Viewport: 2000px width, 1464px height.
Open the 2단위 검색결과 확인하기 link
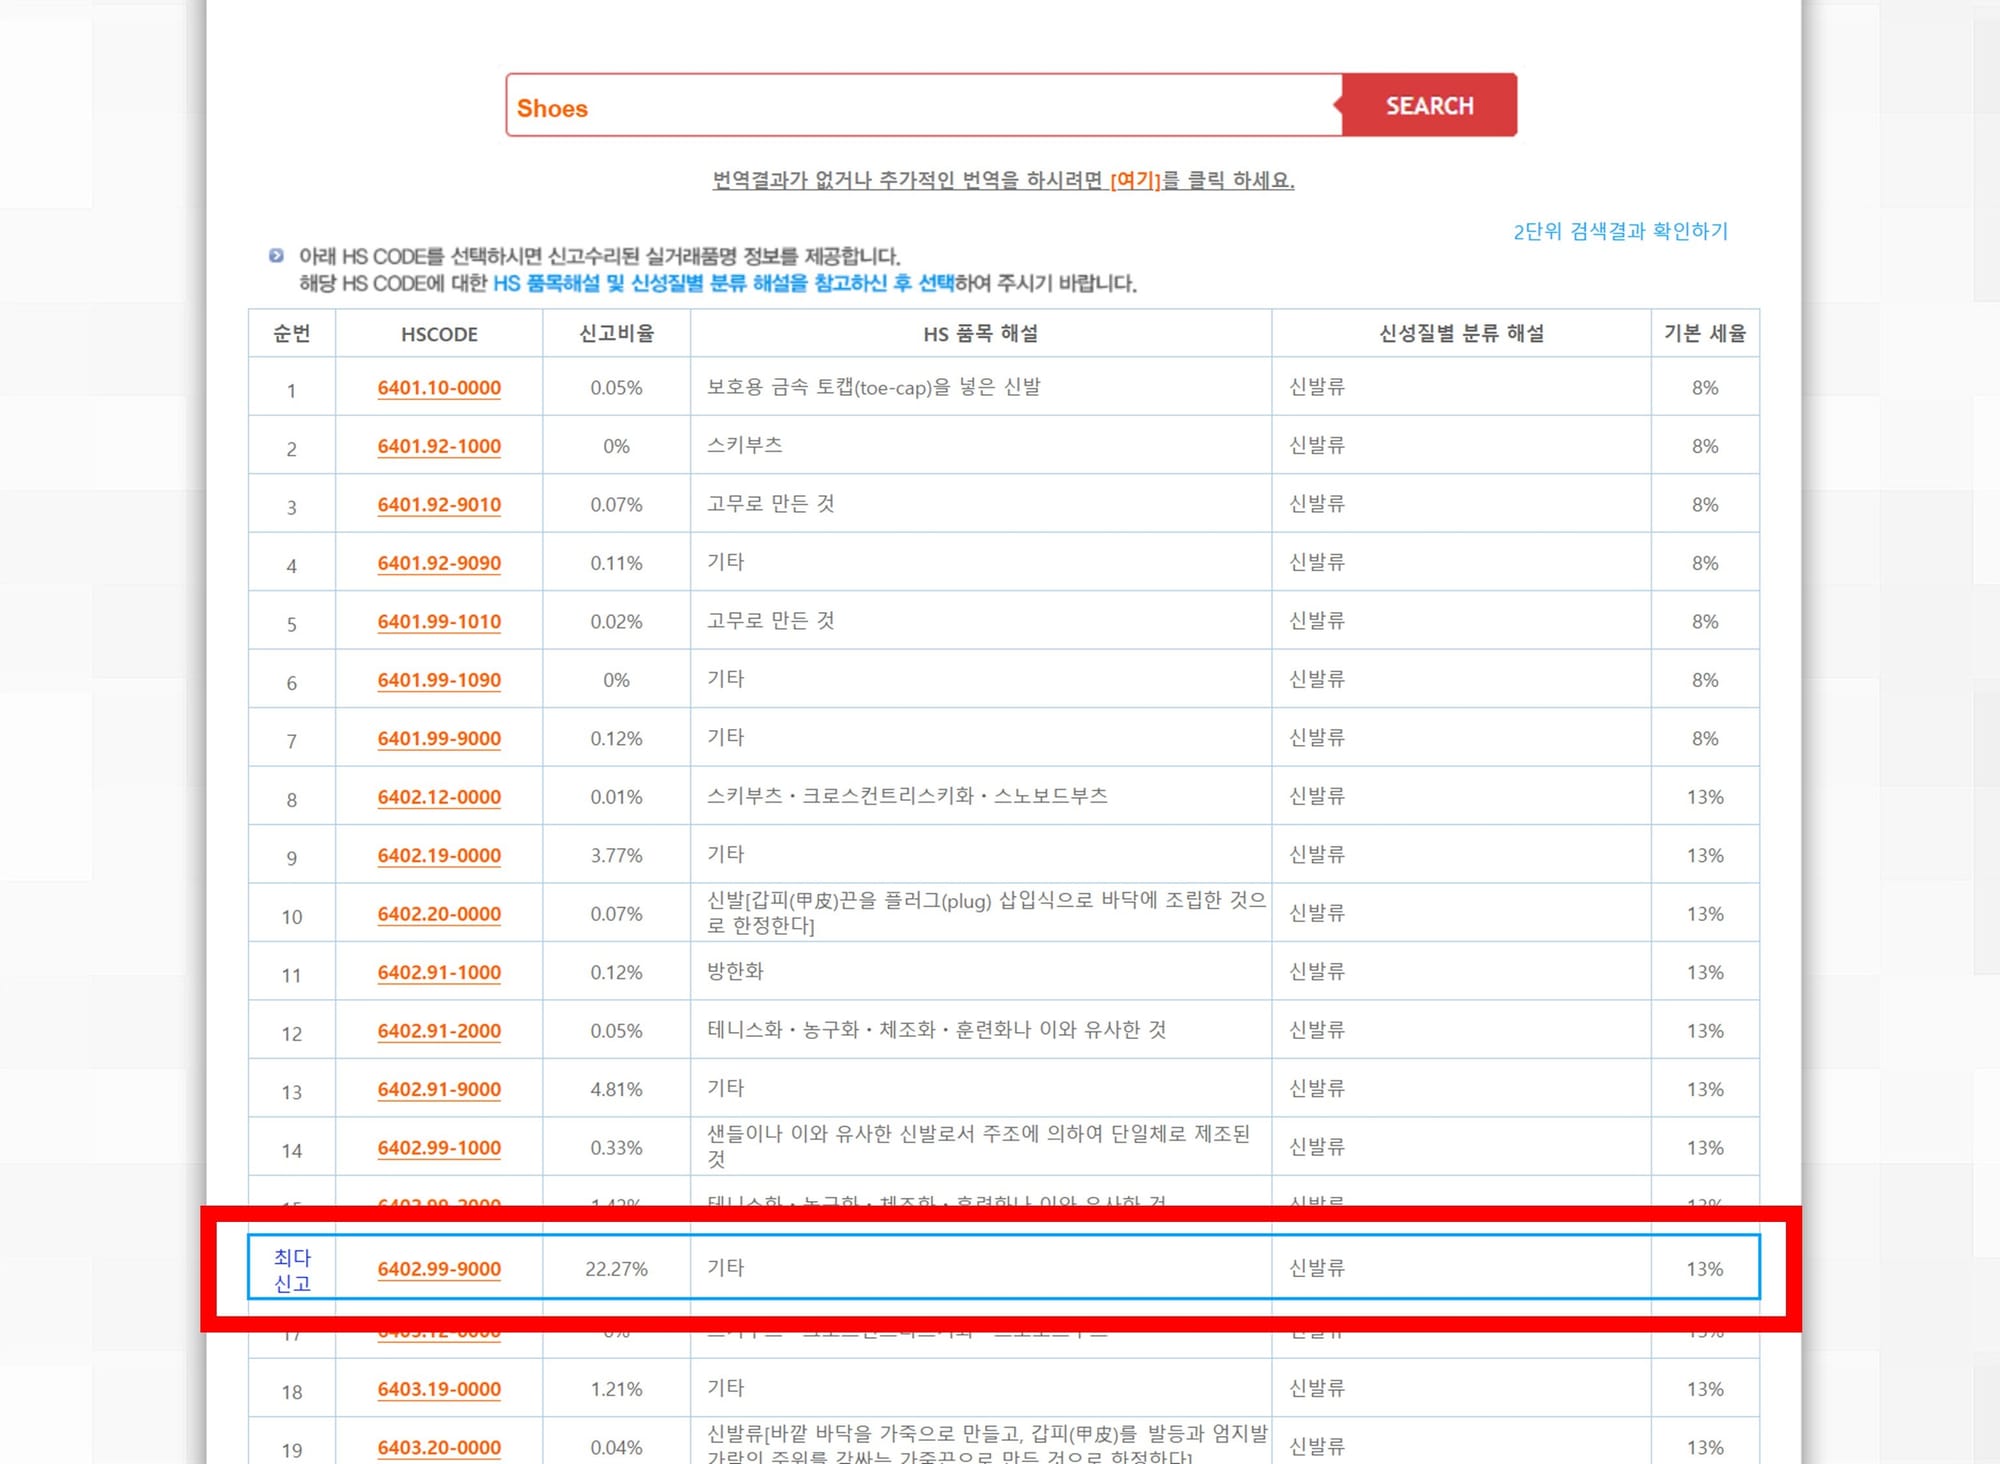point(1620,232)
